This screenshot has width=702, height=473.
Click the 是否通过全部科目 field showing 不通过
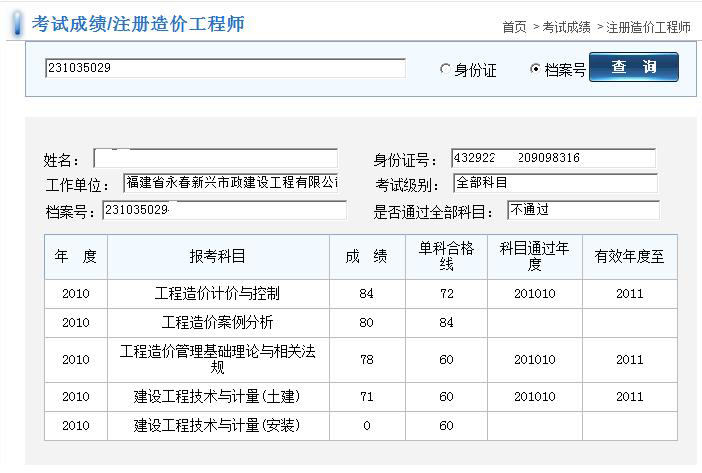point(583,210)
